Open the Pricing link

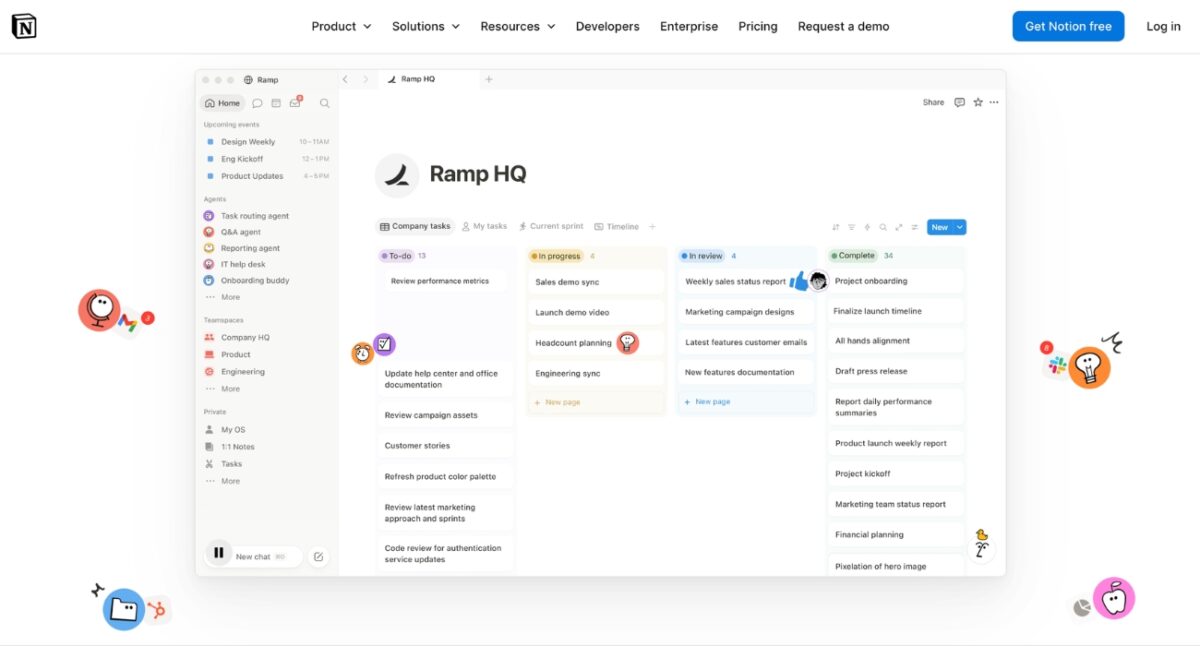[x=758, y=26]
